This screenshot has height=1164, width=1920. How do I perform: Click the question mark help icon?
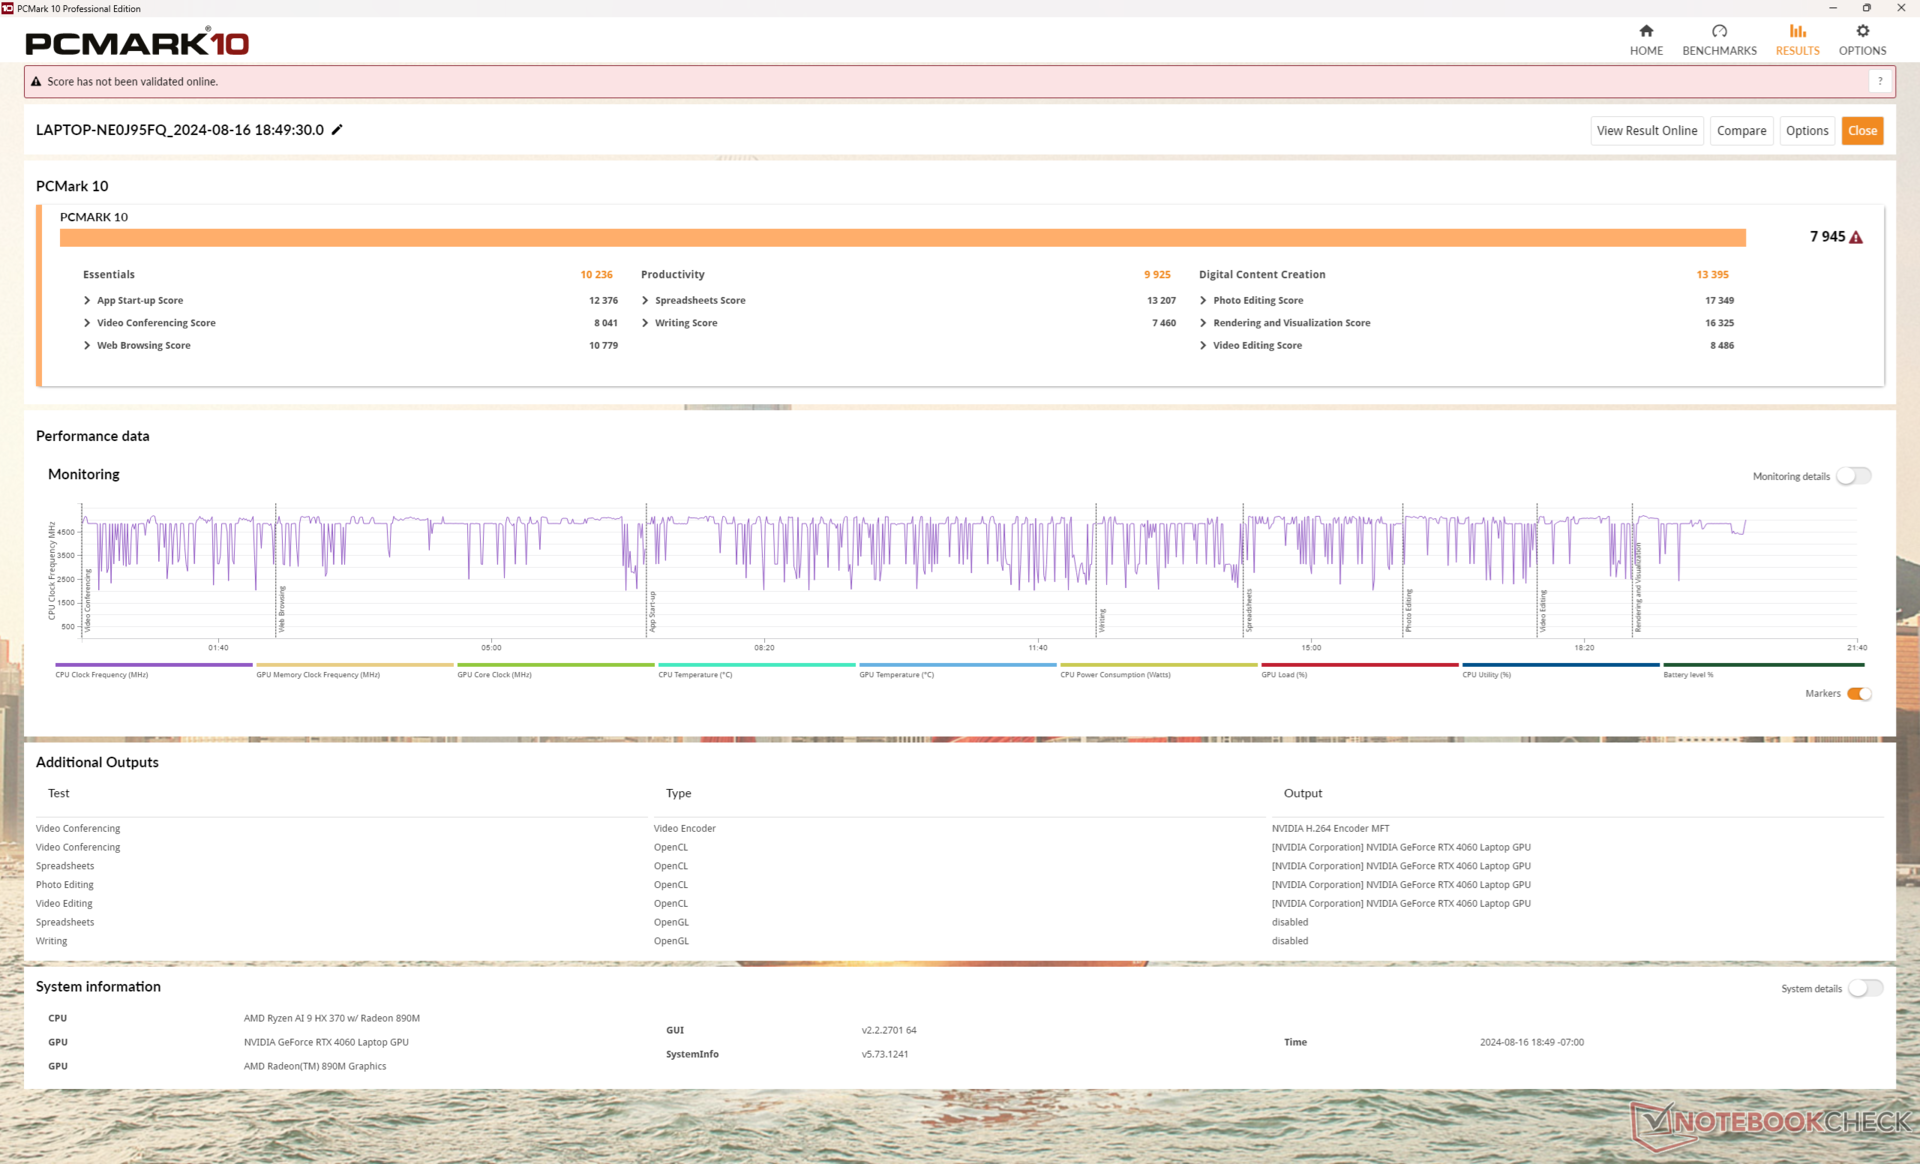click(1880, 82)
